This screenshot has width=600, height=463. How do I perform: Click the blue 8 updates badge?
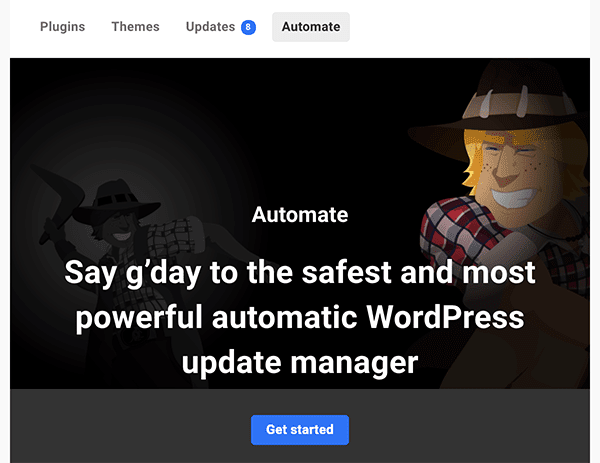coord(248,27)
